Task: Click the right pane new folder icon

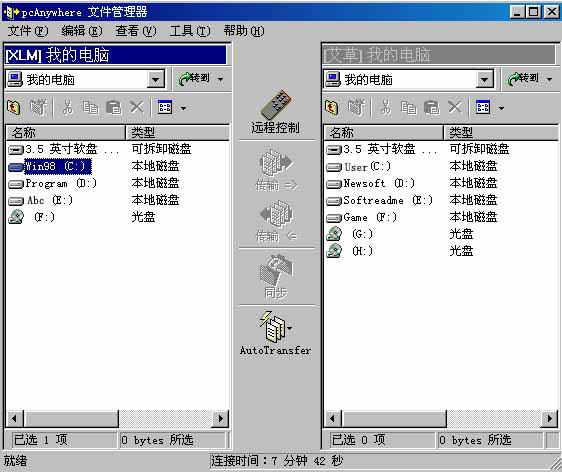Action: click(356, 107)
